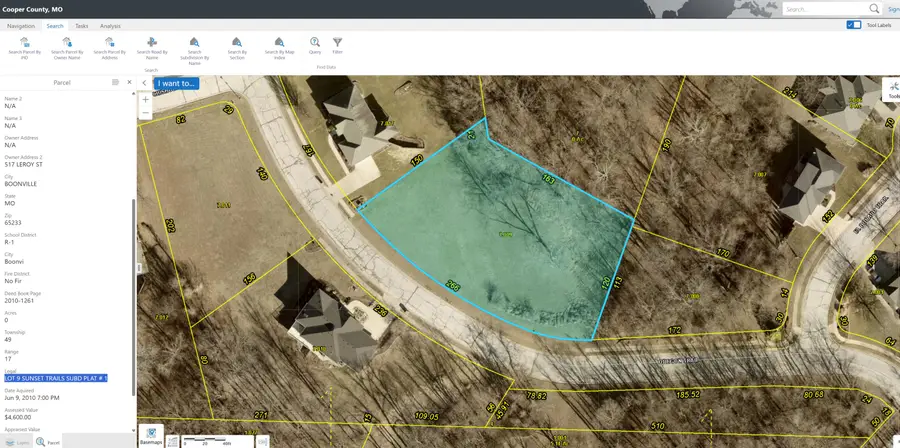Click the magnifier in the global search box
900x448 pixels.
point(874,9)
